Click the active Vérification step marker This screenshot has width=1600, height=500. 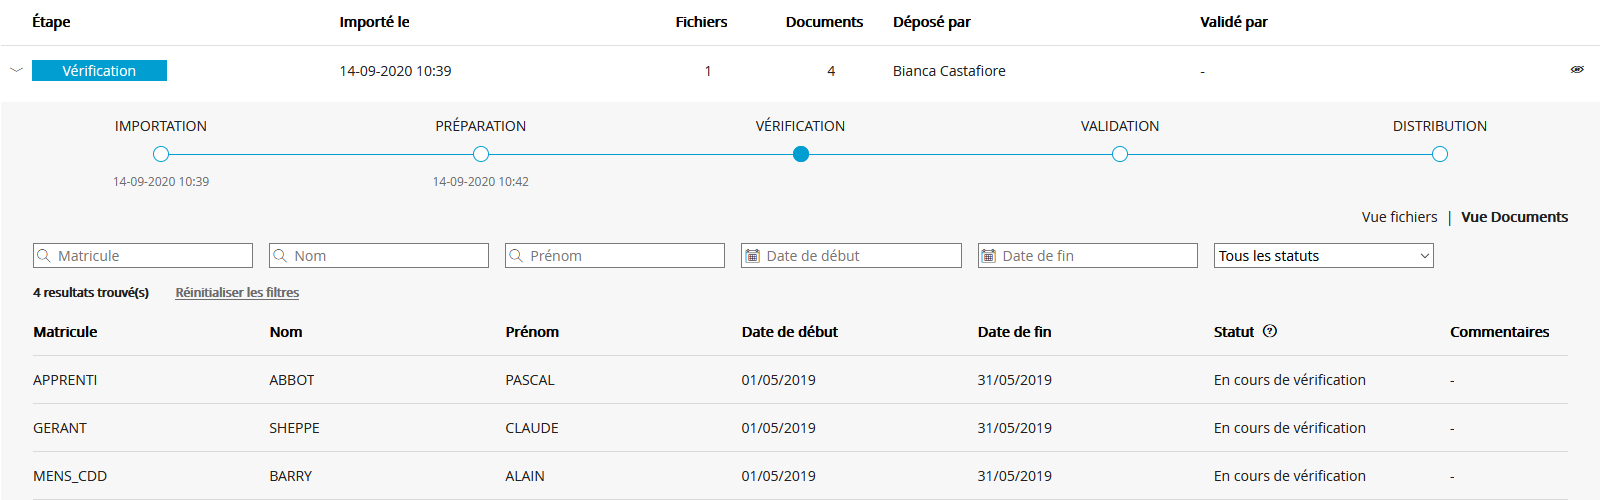point(801,154)
